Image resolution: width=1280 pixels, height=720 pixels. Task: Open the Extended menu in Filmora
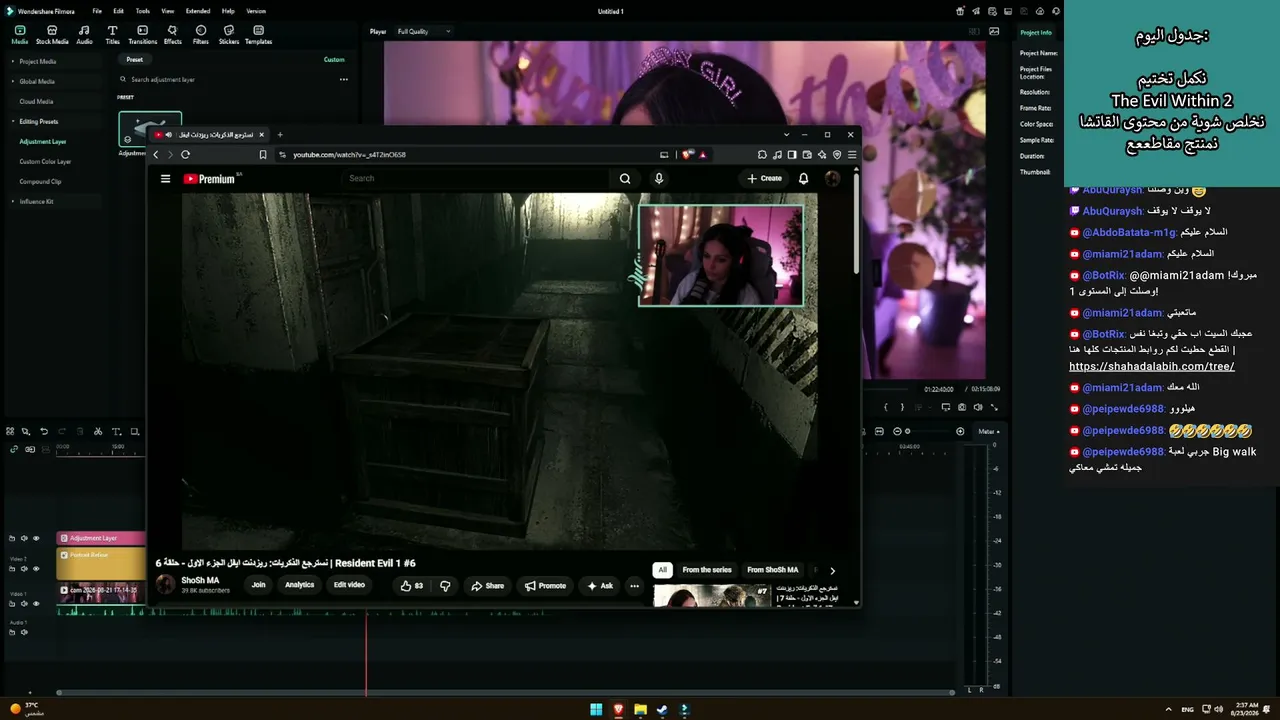[198, 11]
